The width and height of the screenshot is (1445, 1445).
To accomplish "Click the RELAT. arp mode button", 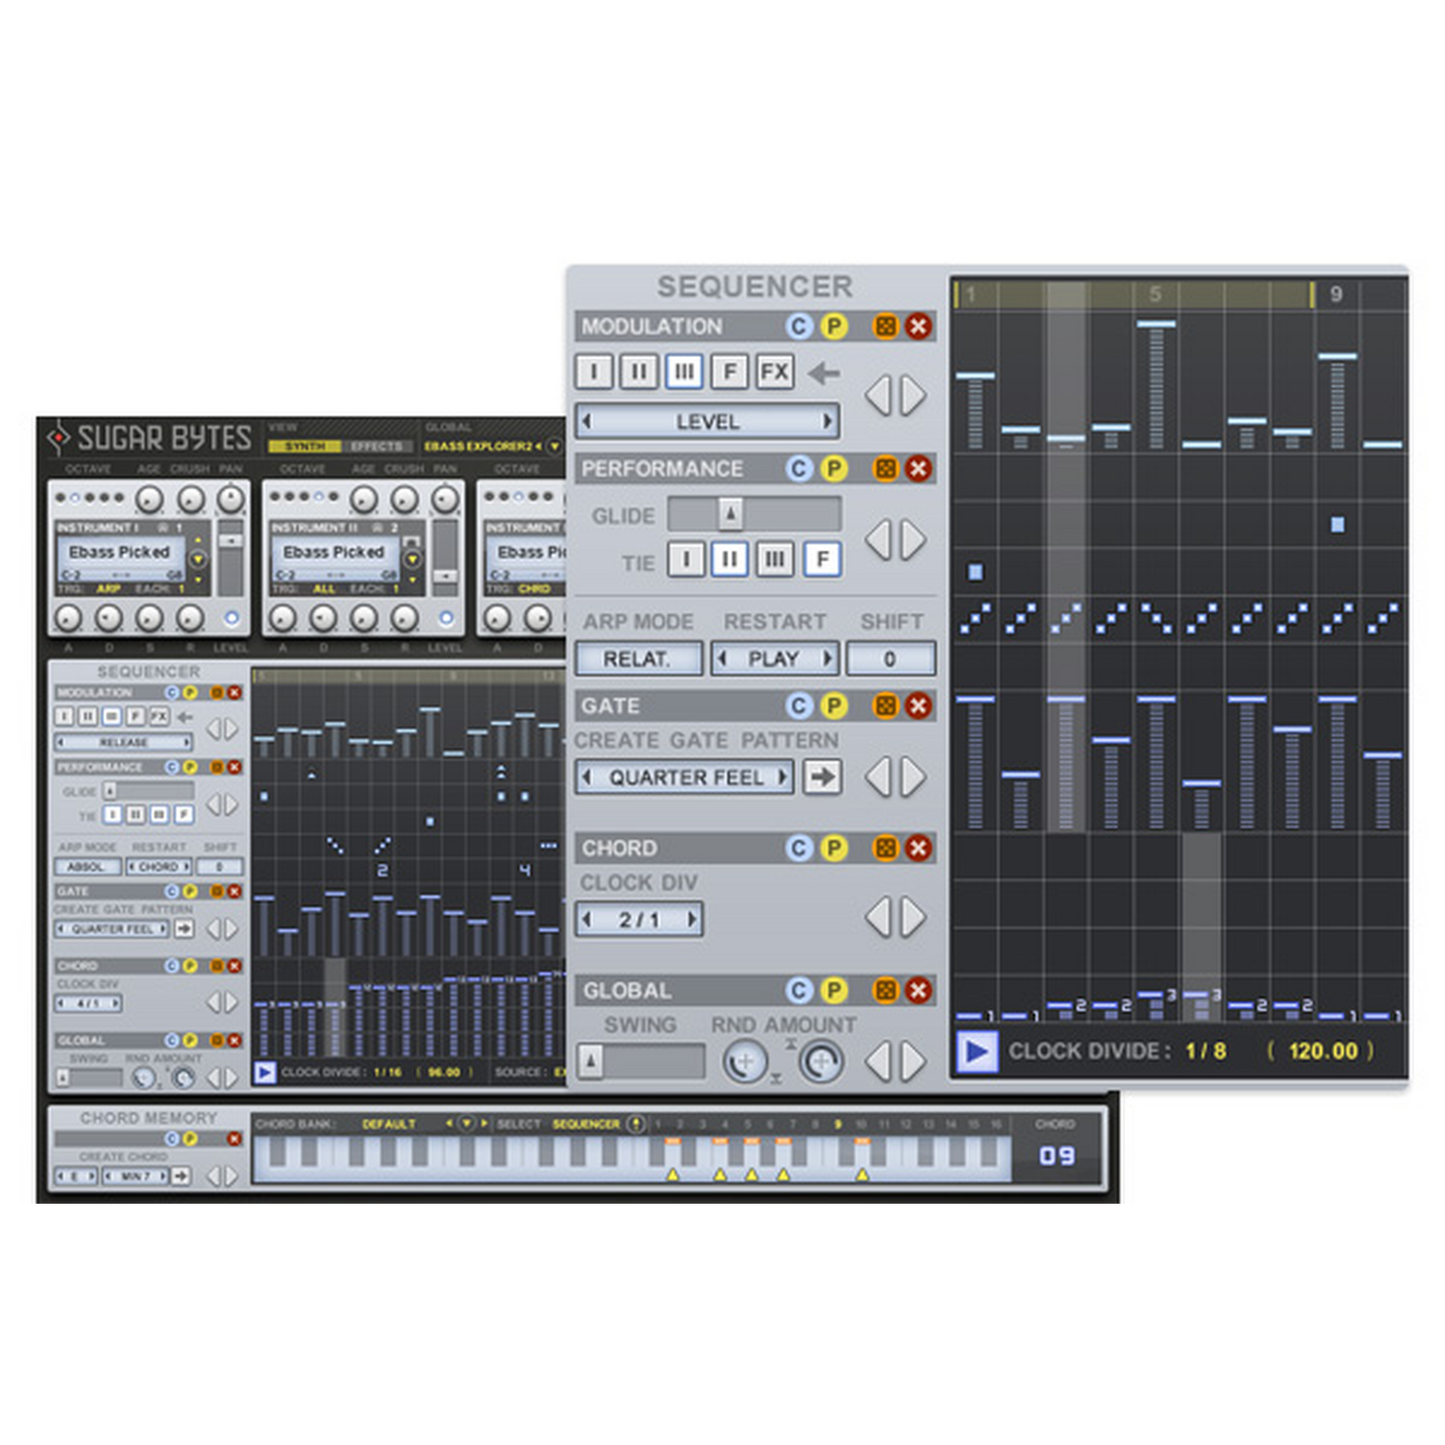I will tap(637, 659).
